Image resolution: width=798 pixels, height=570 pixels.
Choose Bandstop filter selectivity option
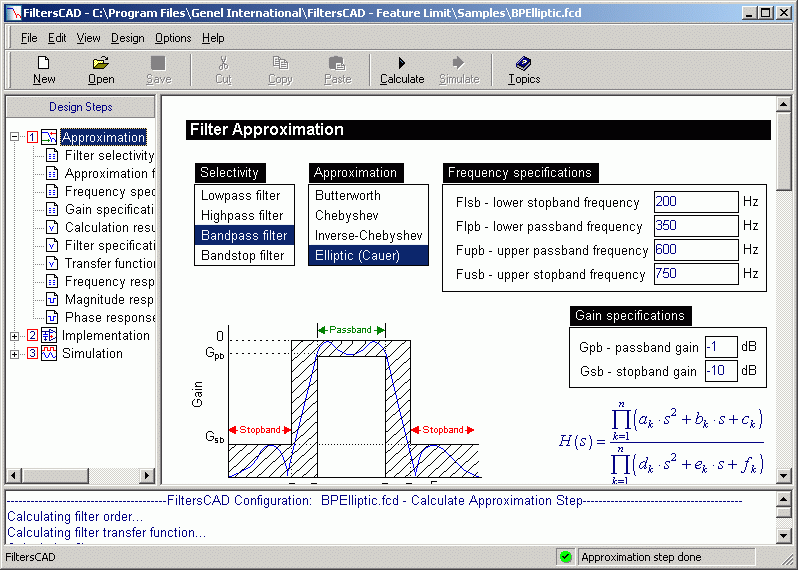click(x=244, y=255)
